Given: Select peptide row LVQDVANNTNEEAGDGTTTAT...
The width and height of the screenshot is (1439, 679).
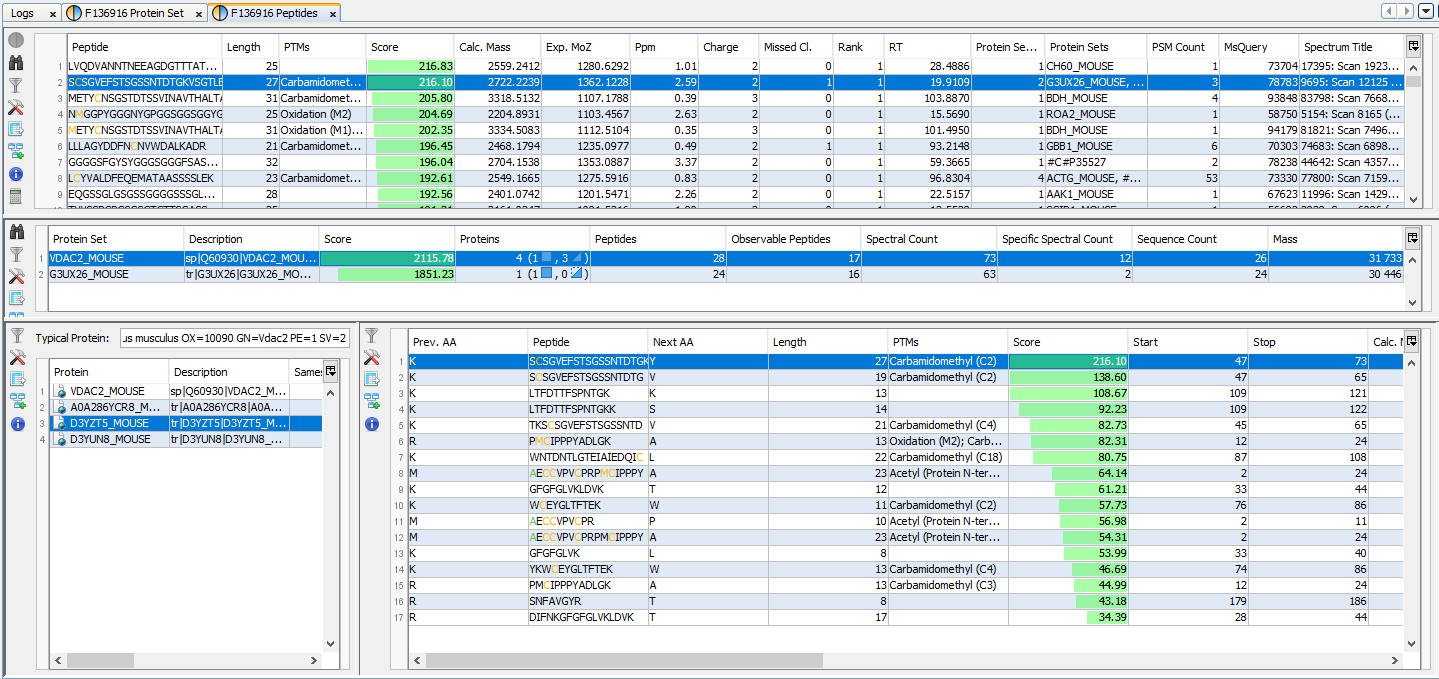Looking at the screenshot, I should coord(736,66).
